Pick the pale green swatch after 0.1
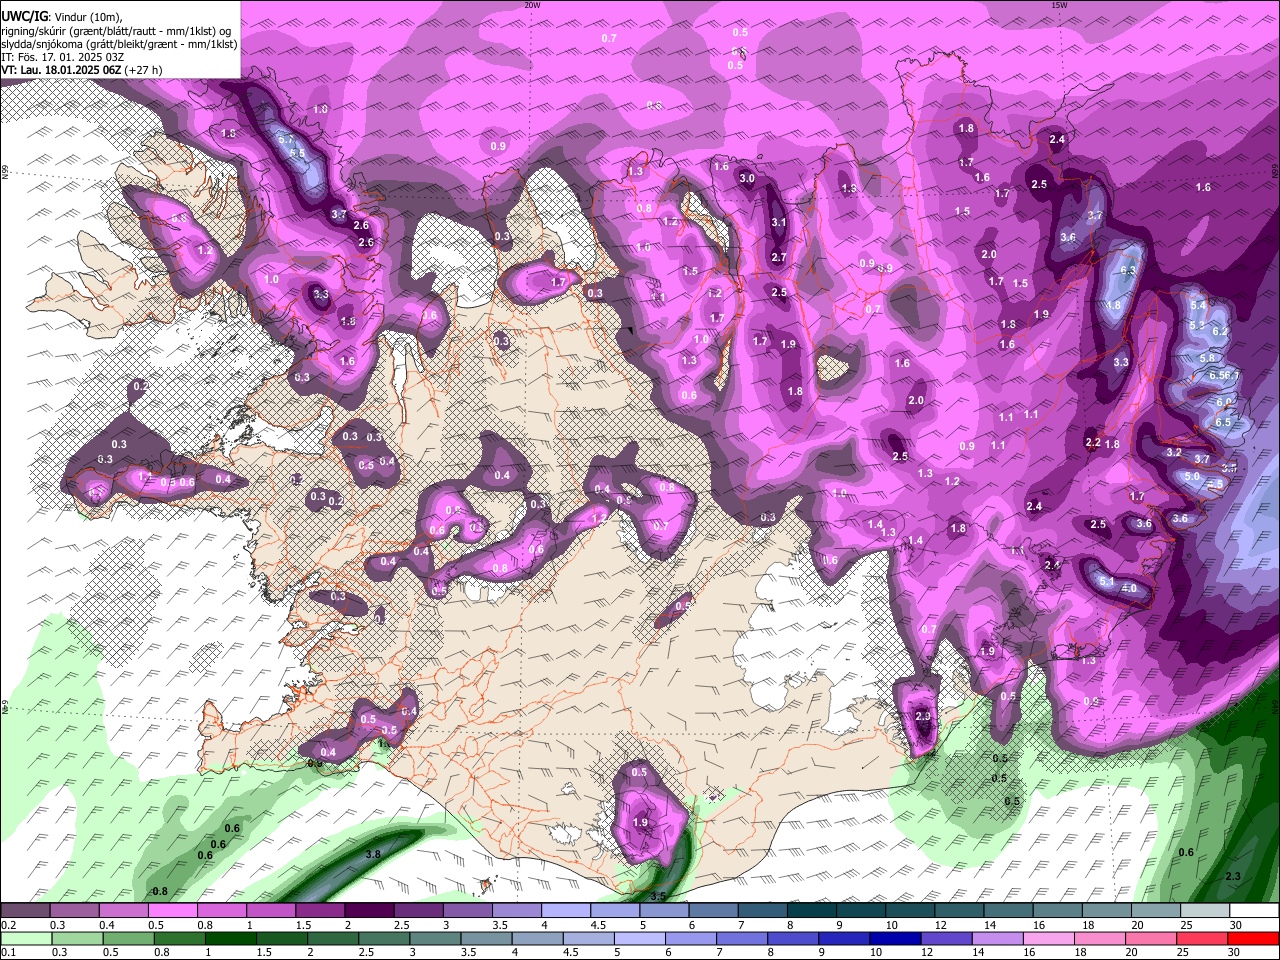This screenshot has height=960, width=1280. point(27,938)
